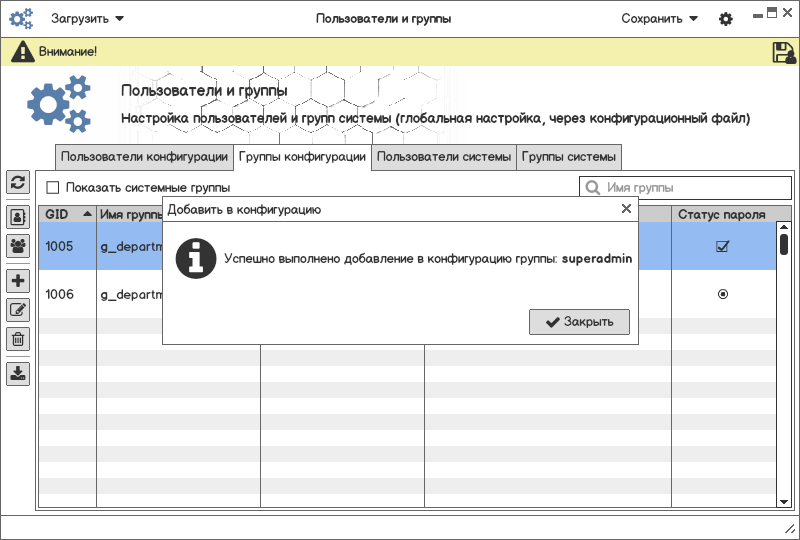Enable 'Показать системные группы' checkbox
Screen dimensions: 800x540
pos(53,188)
